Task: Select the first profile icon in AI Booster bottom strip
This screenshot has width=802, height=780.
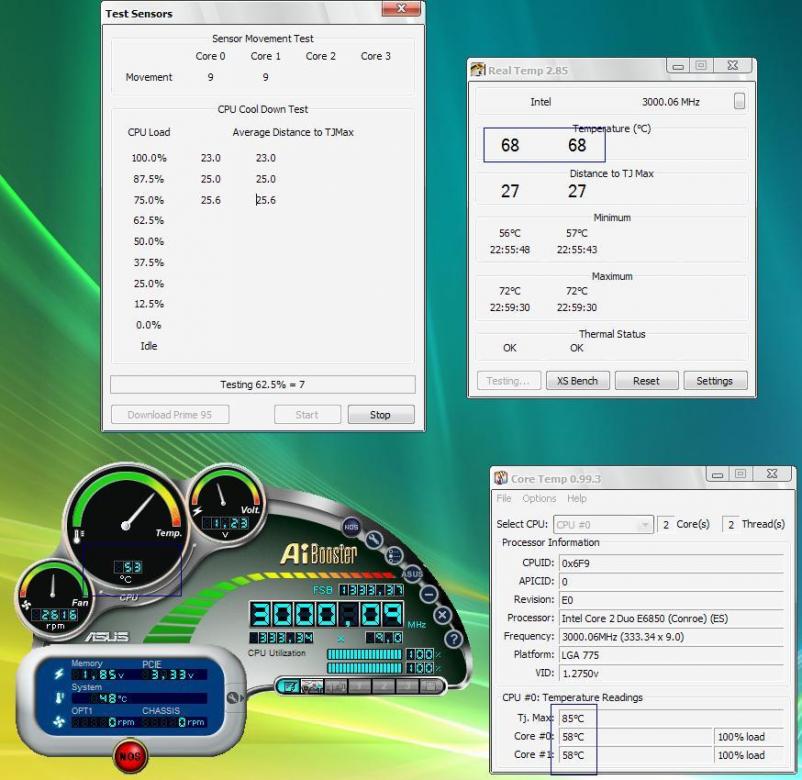Action: click(x=290, y=686)
